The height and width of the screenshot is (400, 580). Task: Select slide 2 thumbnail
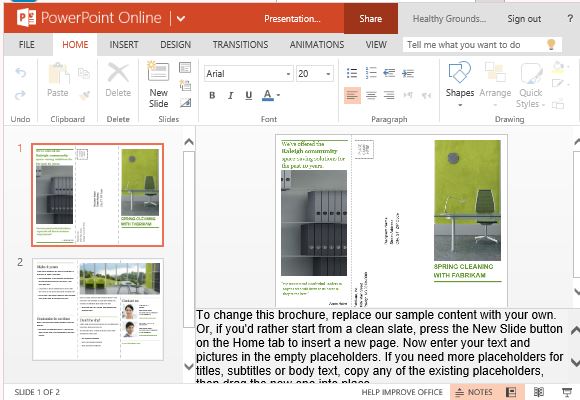tap(98, 309)
